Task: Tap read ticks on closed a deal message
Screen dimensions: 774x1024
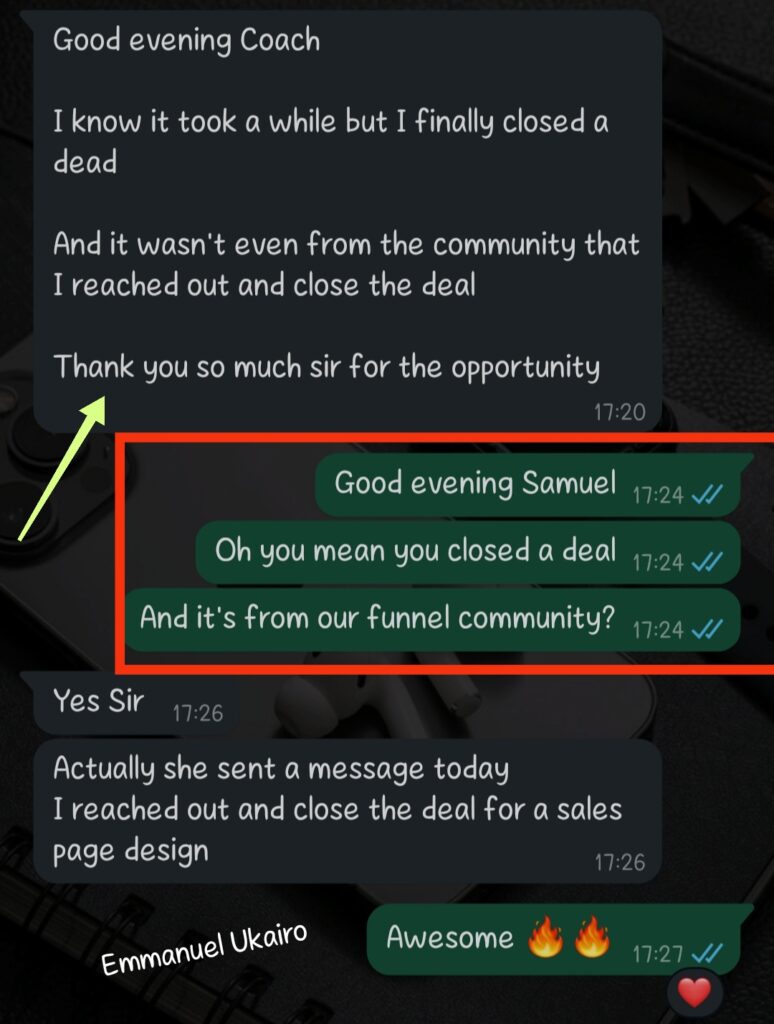Action: click(707, 562)
